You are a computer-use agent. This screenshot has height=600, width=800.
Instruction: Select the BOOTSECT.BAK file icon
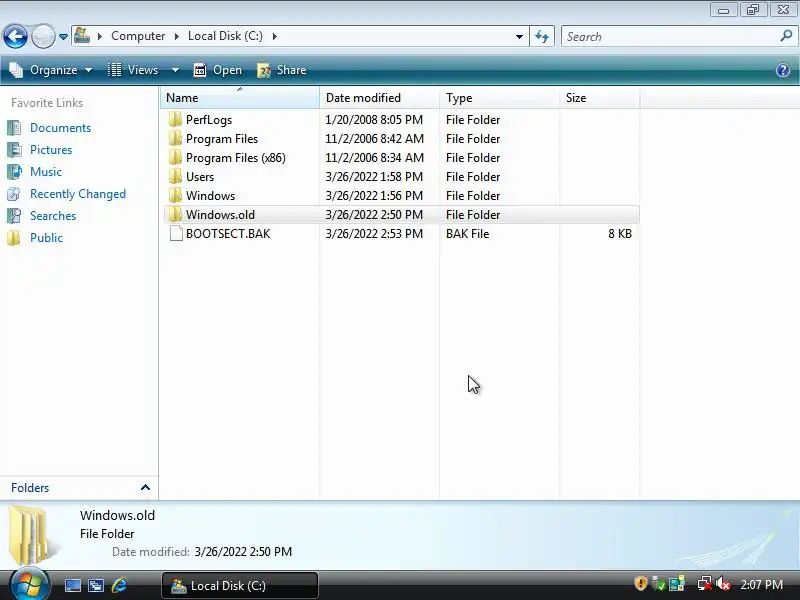tap(176, 233)
